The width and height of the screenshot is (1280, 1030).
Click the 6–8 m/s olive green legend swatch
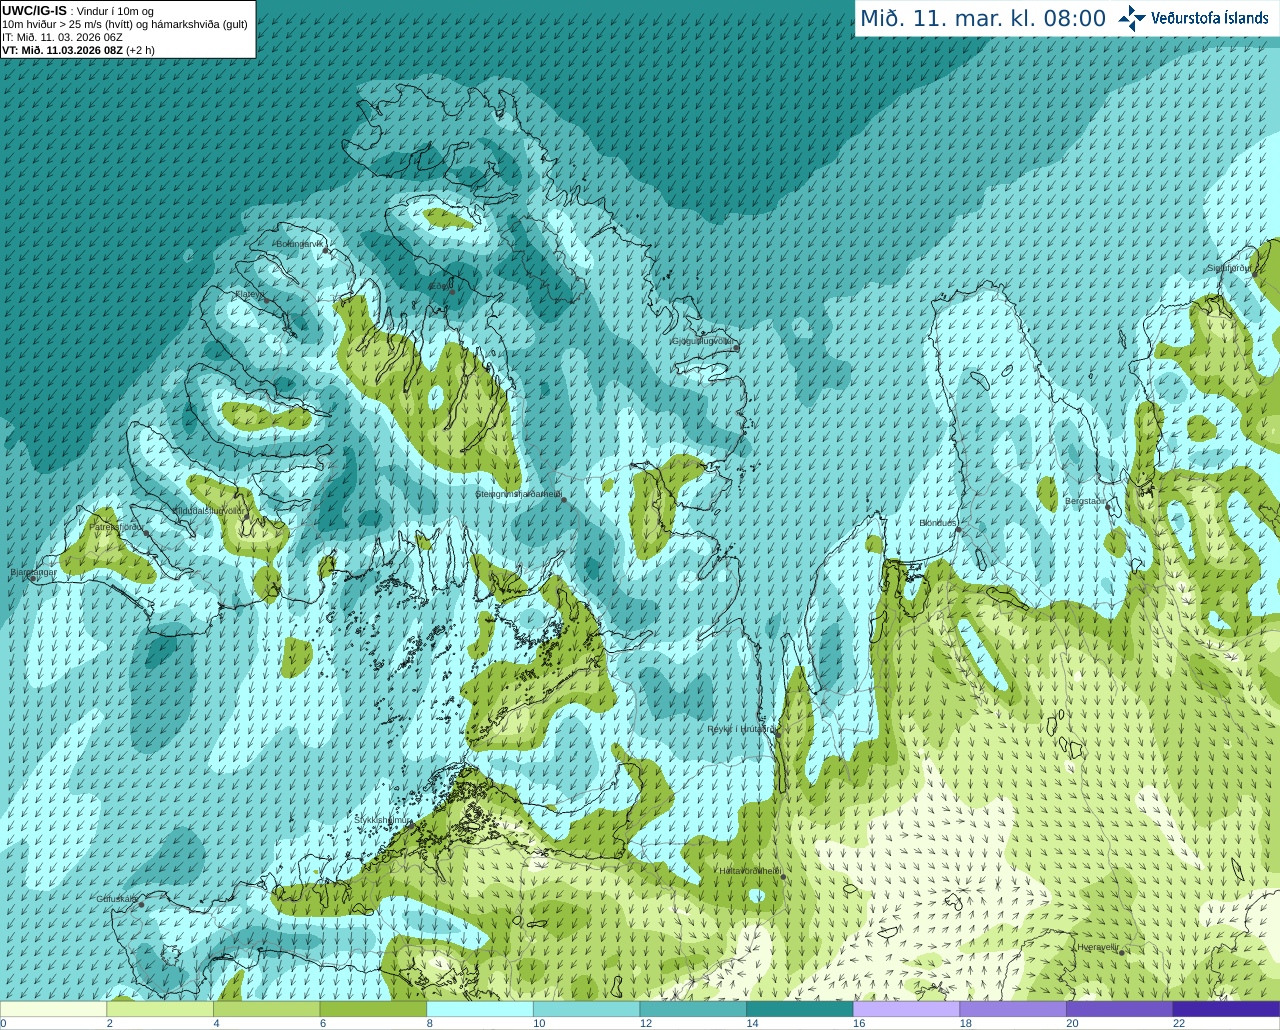point(373,1009)
